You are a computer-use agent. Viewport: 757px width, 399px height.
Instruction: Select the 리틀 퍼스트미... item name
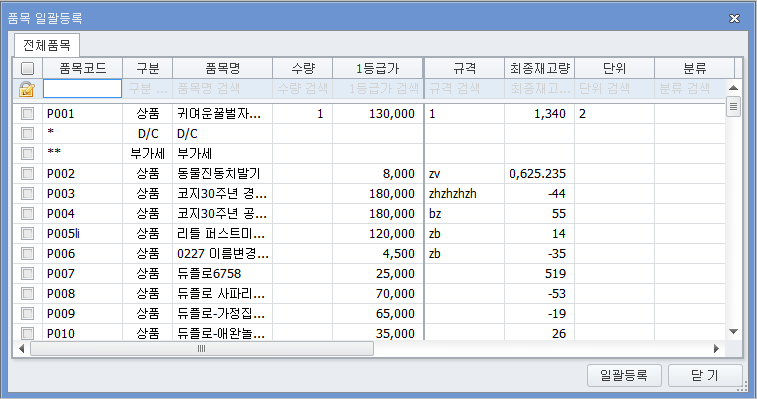(223, 234)
